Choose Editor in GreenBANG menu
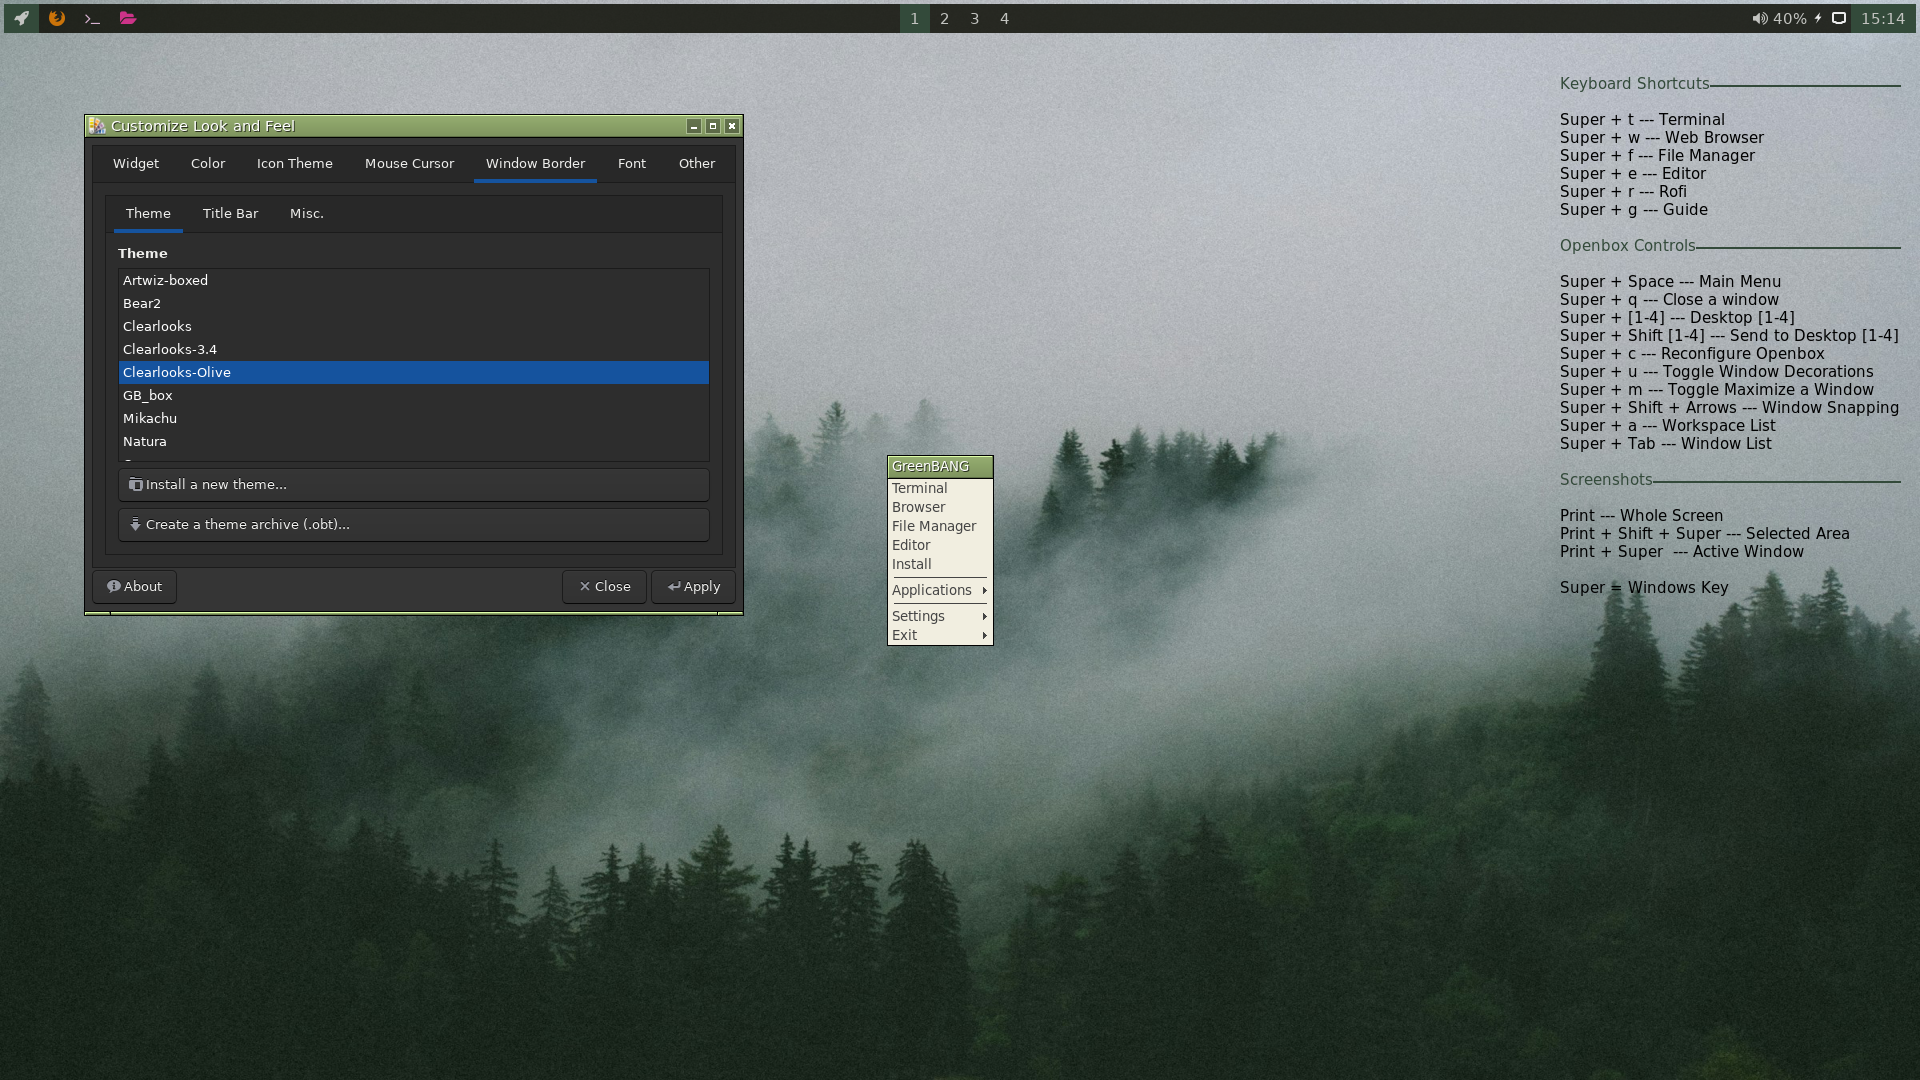Screen dimensions: 1920x1080 pos(940,545)
